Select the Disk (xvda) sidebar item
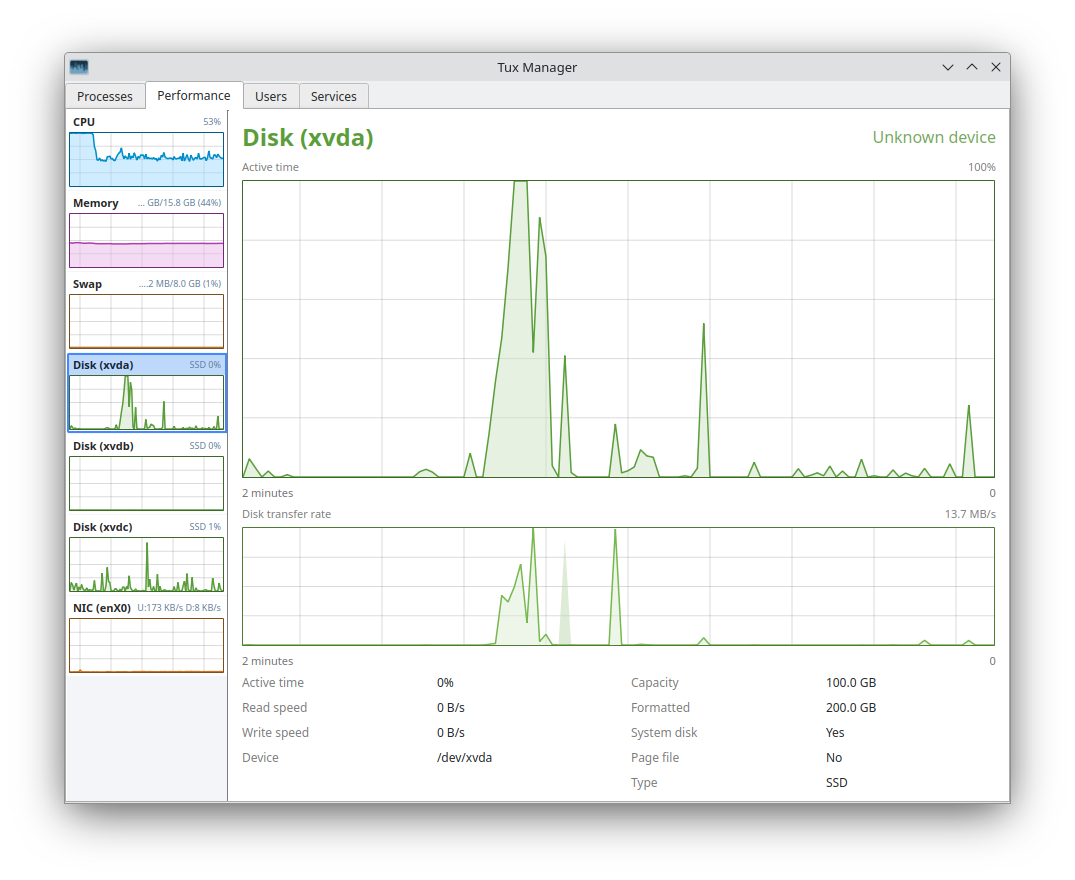Screen dimensions: 1075x880 point(147,393)
